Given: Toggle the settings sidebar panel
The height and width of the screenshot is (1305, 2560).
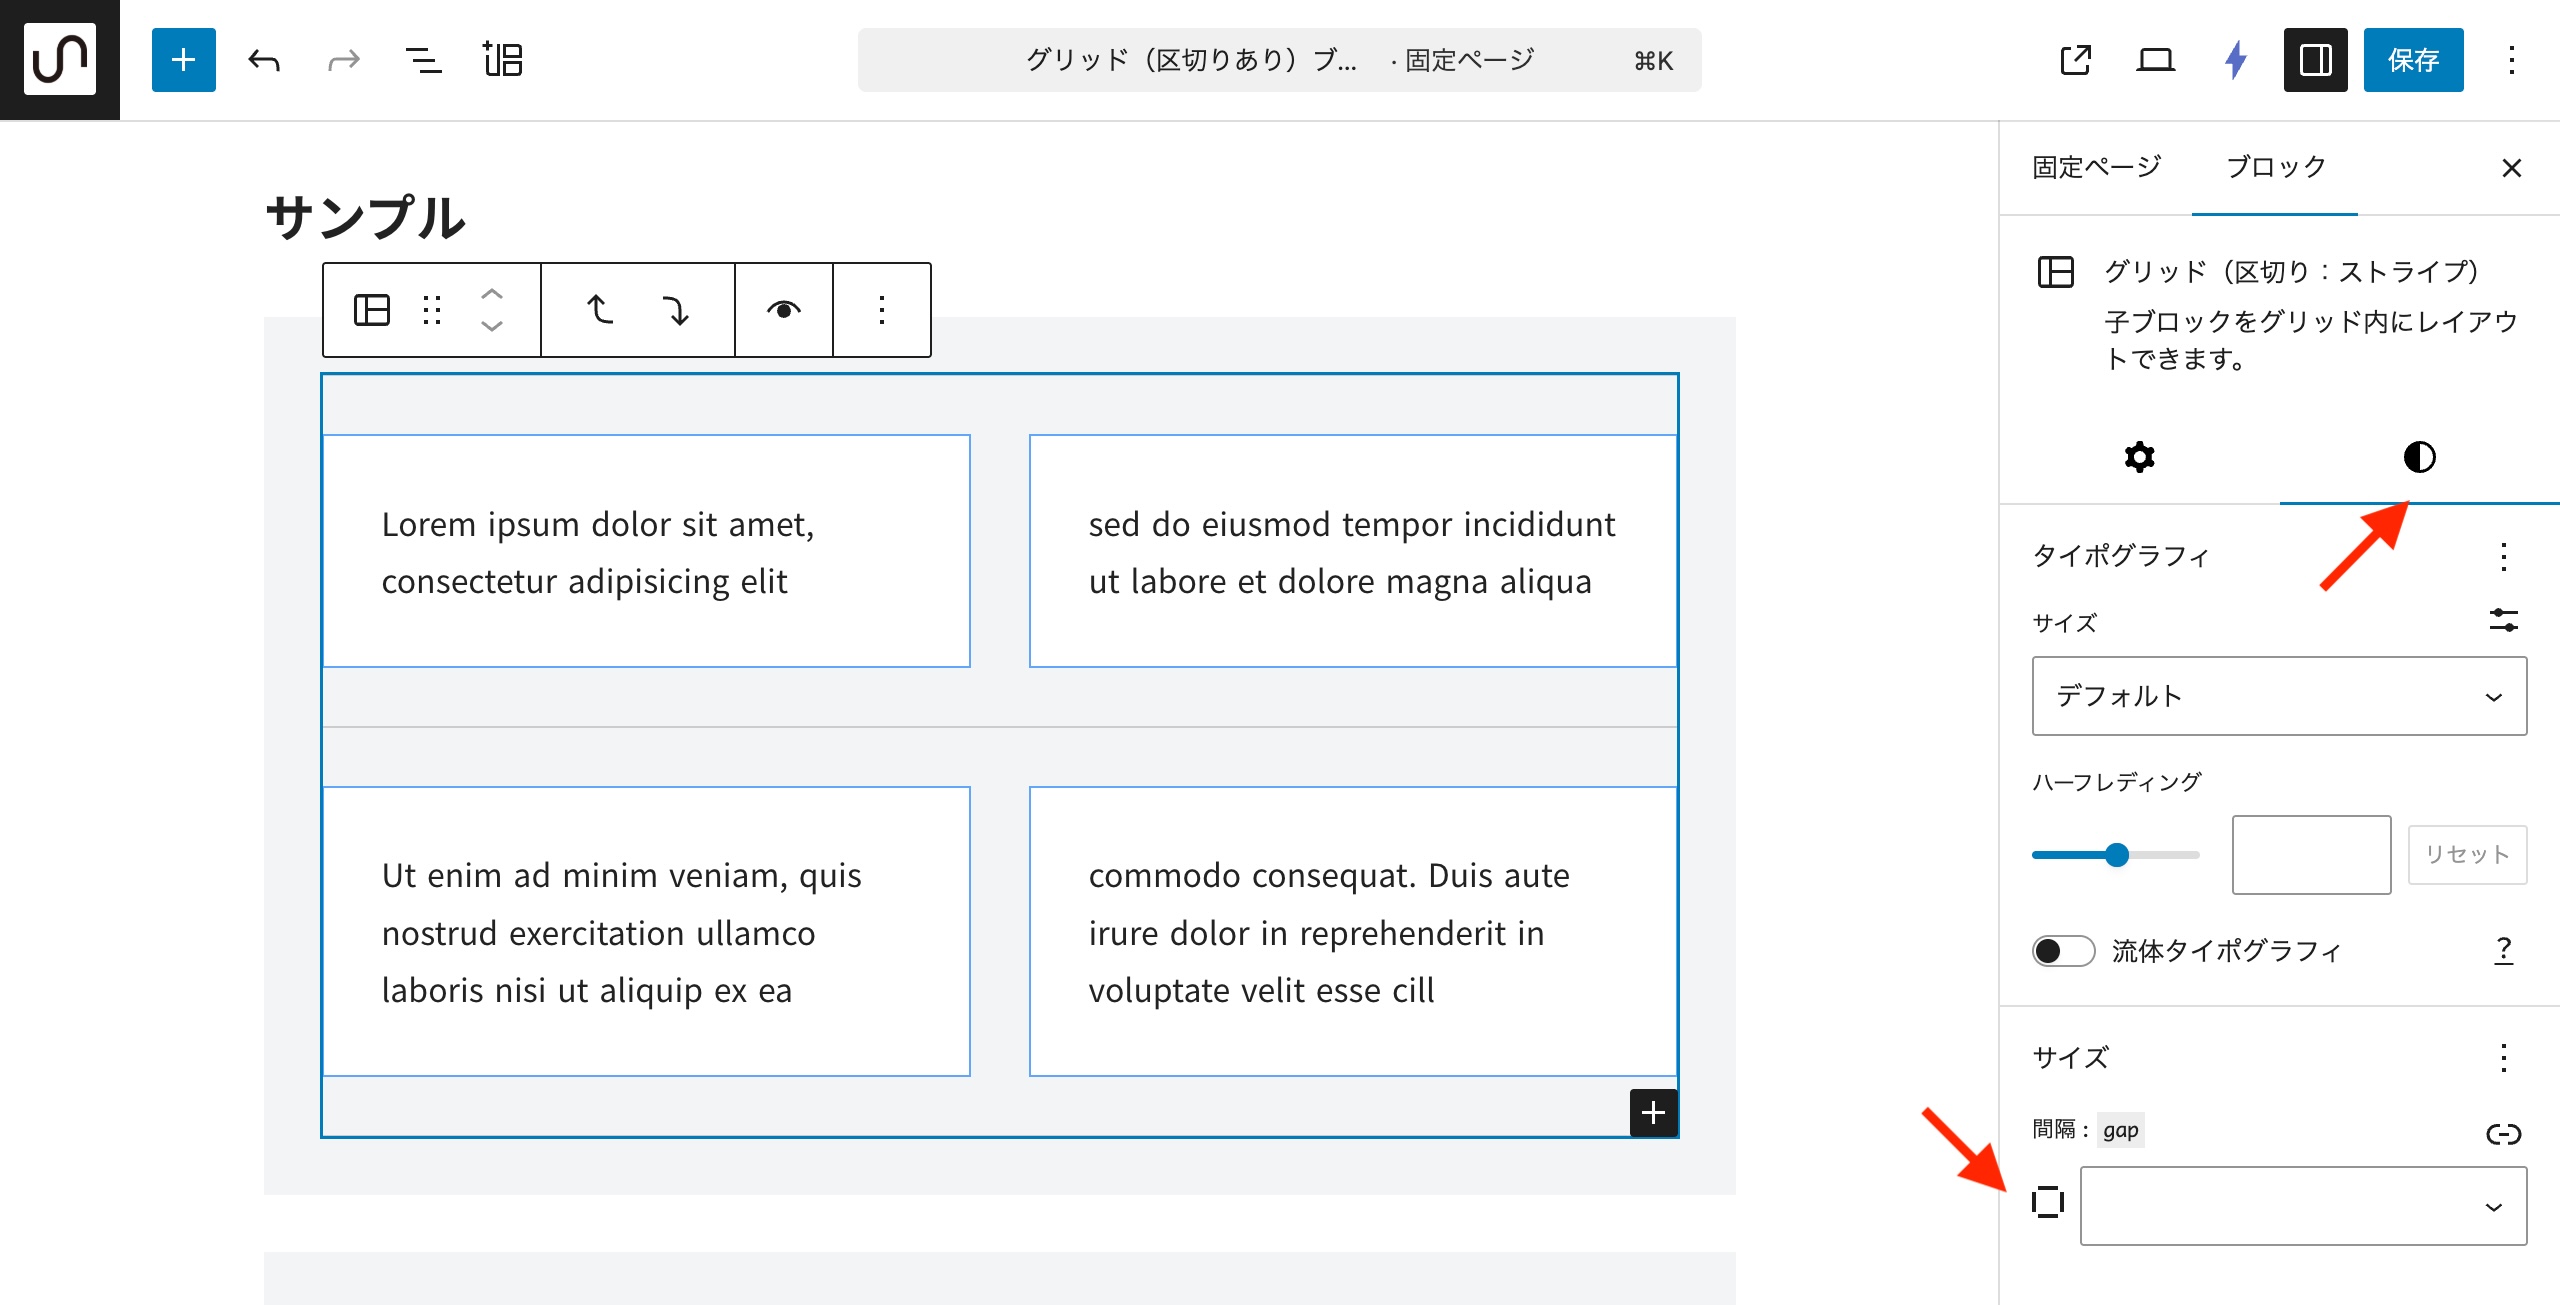Looking at the screenshot, I should pyautogui.click(x=2315, y=60).
